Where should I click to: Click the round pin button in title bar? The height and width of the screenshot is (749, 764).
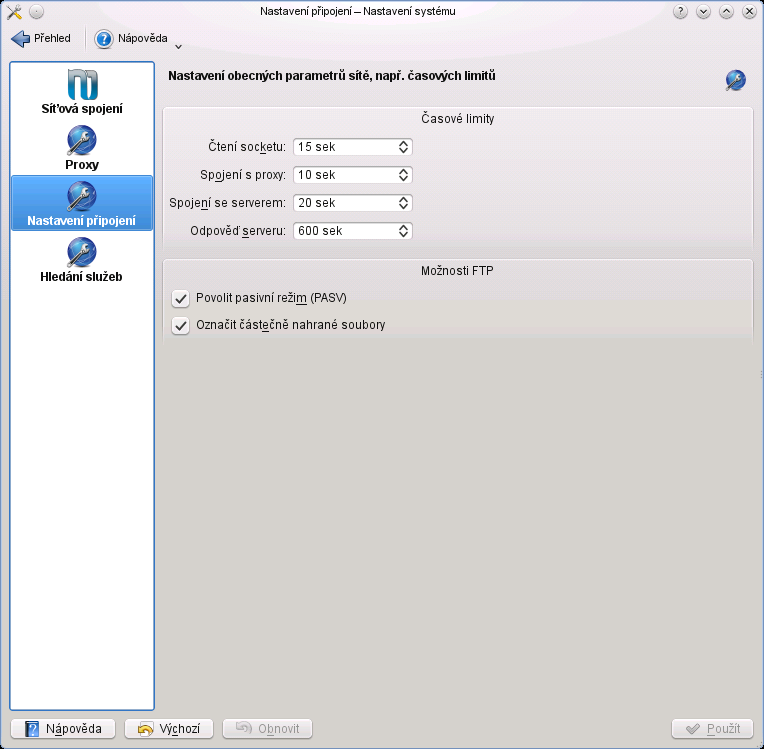[x=37, y=11]
